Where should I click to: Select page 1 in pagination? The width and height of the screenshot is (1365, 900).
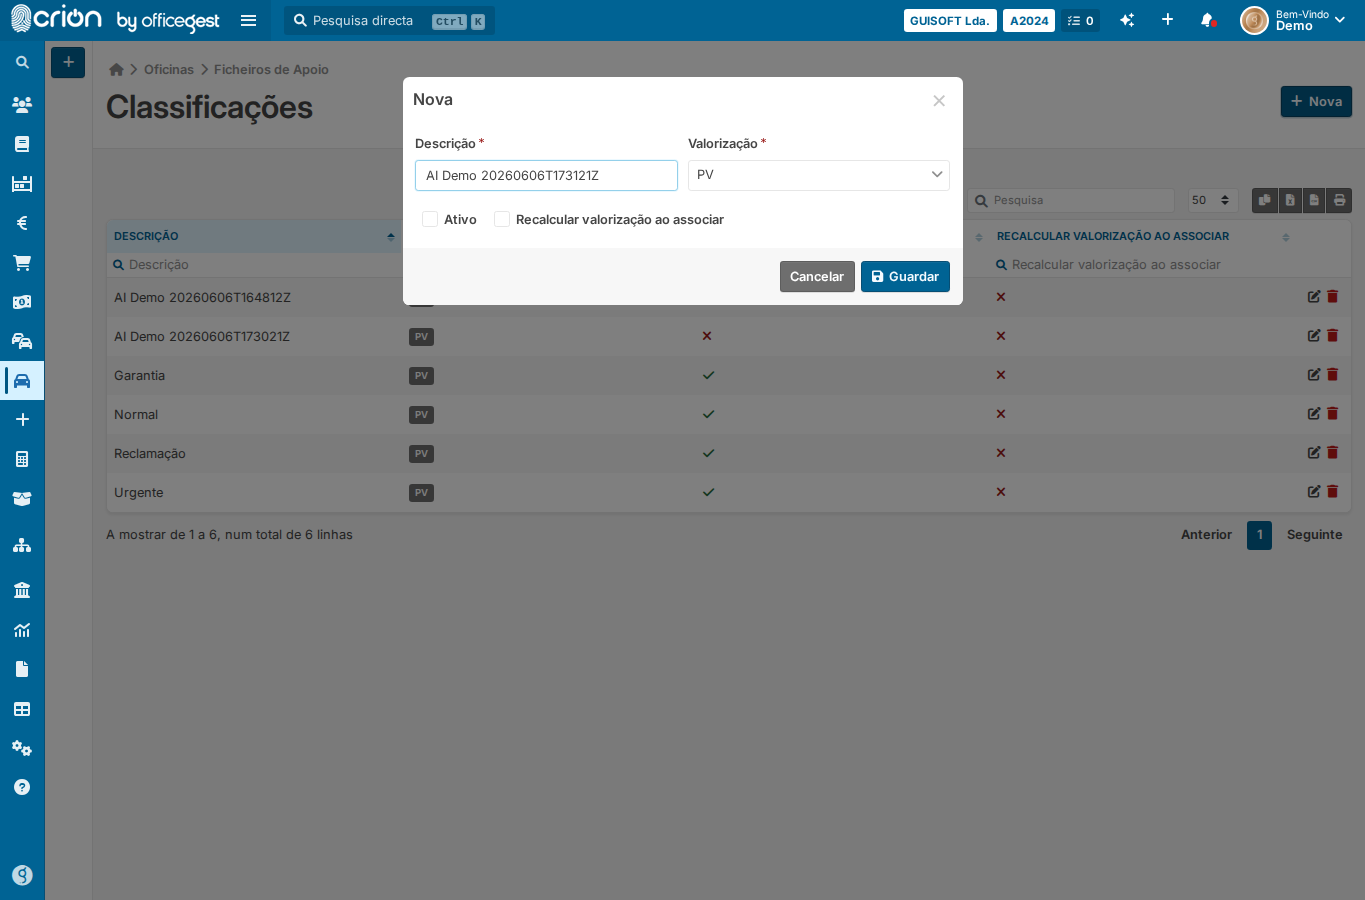[1260, 535]
